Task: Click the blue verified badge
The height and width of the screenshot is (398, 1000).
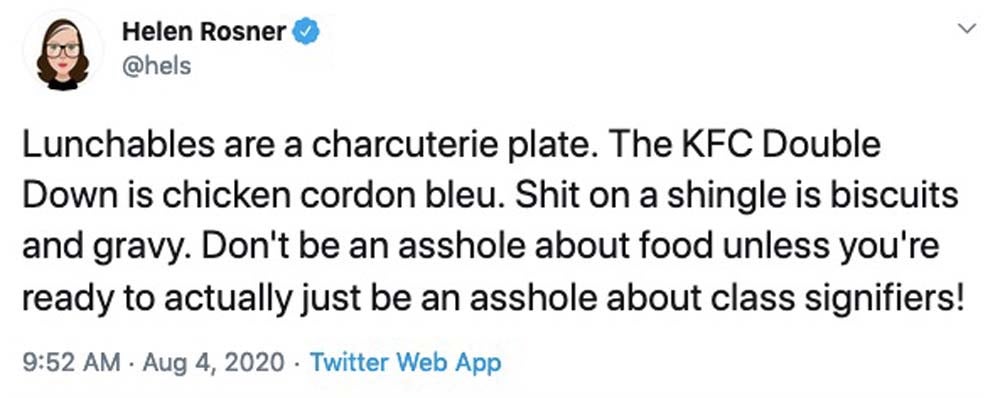Action: (305, 33)
